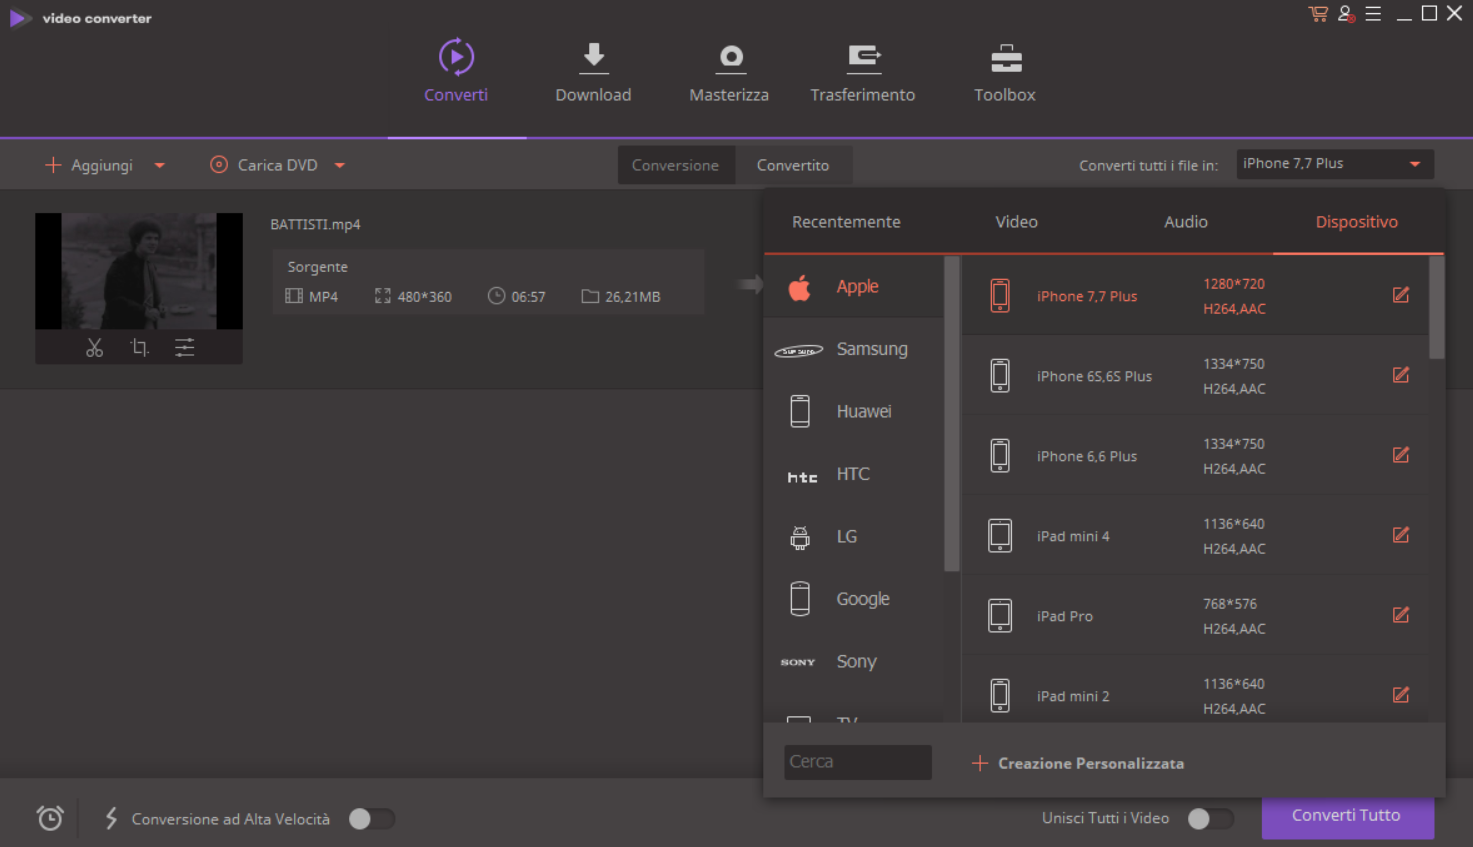Open the user account icon
The image size is (1473, 847).
1346,14
